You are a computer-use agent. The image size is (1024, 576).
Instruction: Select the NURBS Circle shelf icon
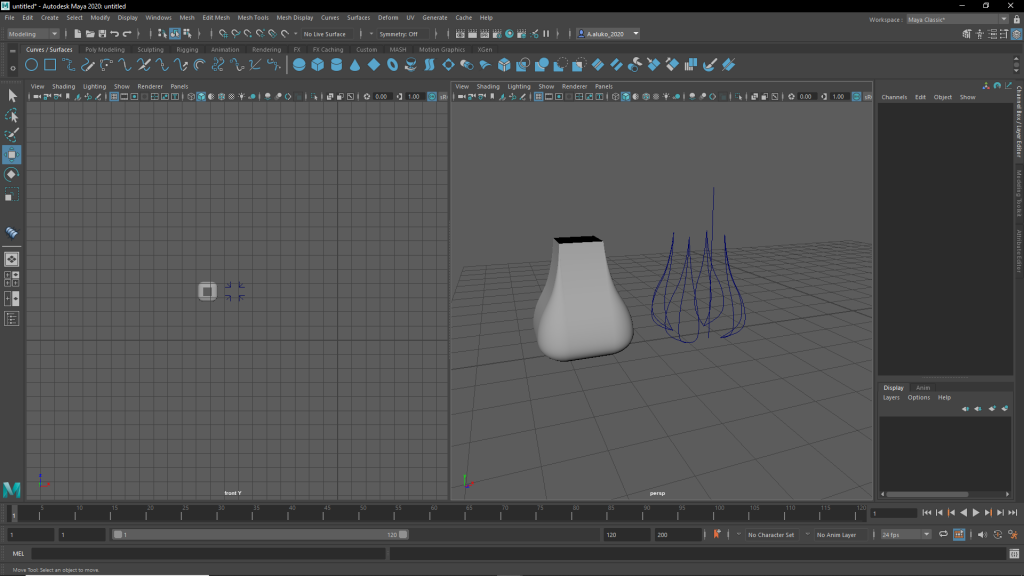tap(32, 65)
